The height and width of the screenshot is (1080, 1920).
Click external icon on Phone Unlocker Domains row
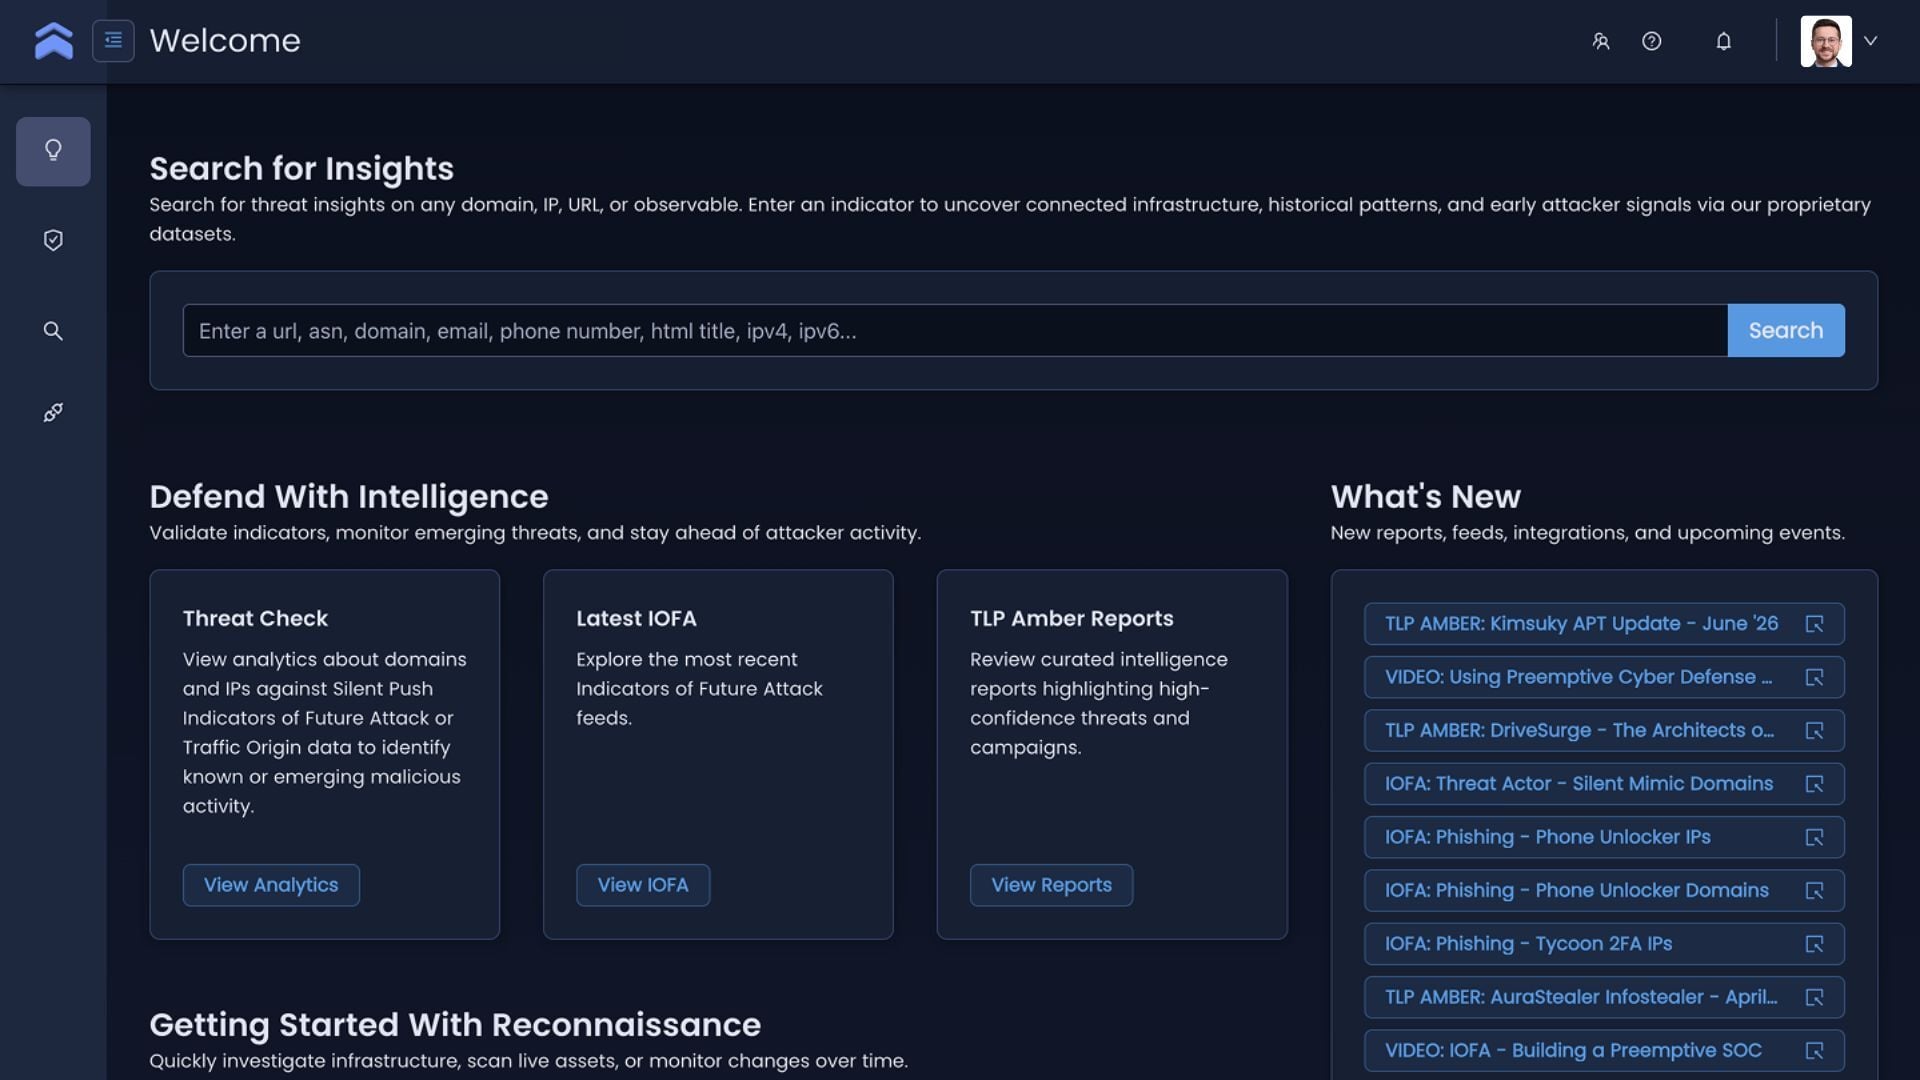click(x=1815, y=891)
